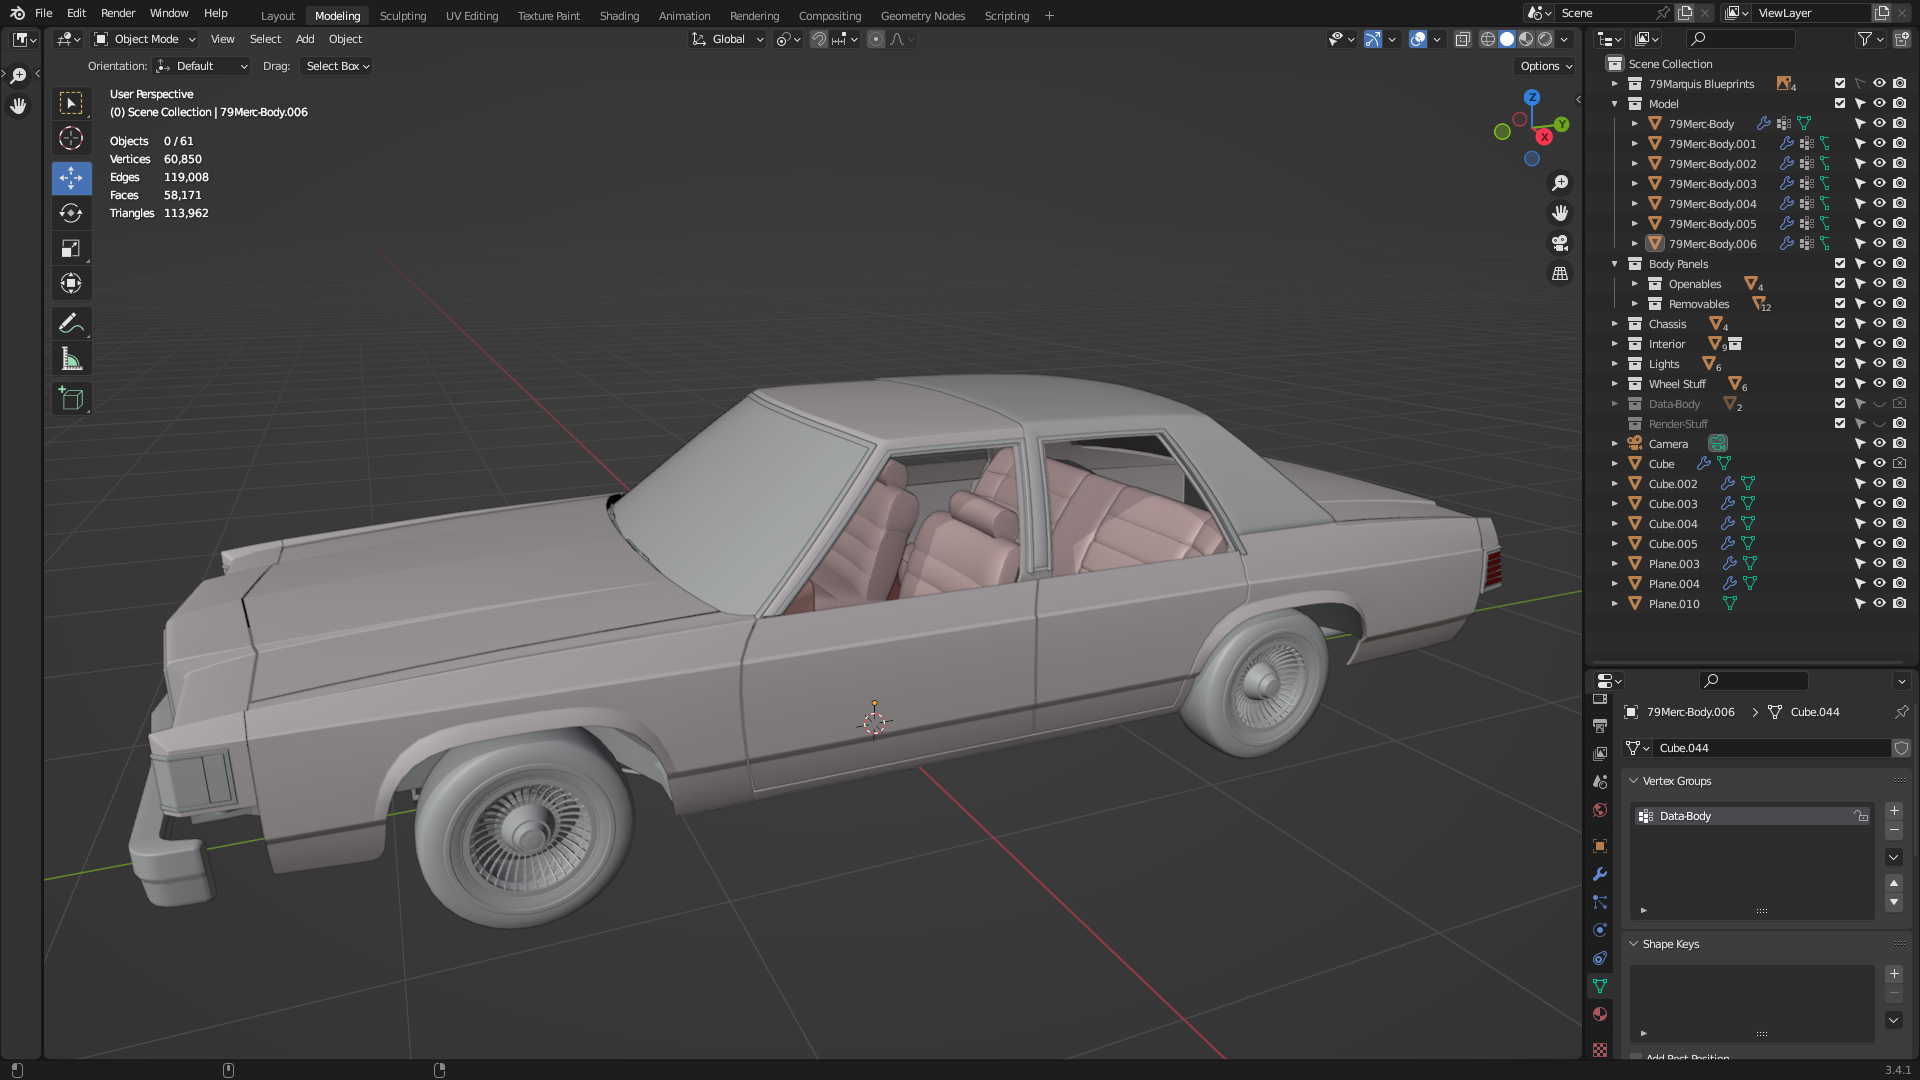This screenshot has height=1080, width=1920.
Task: Toggle camera view in viewport
Action: 1560,243
